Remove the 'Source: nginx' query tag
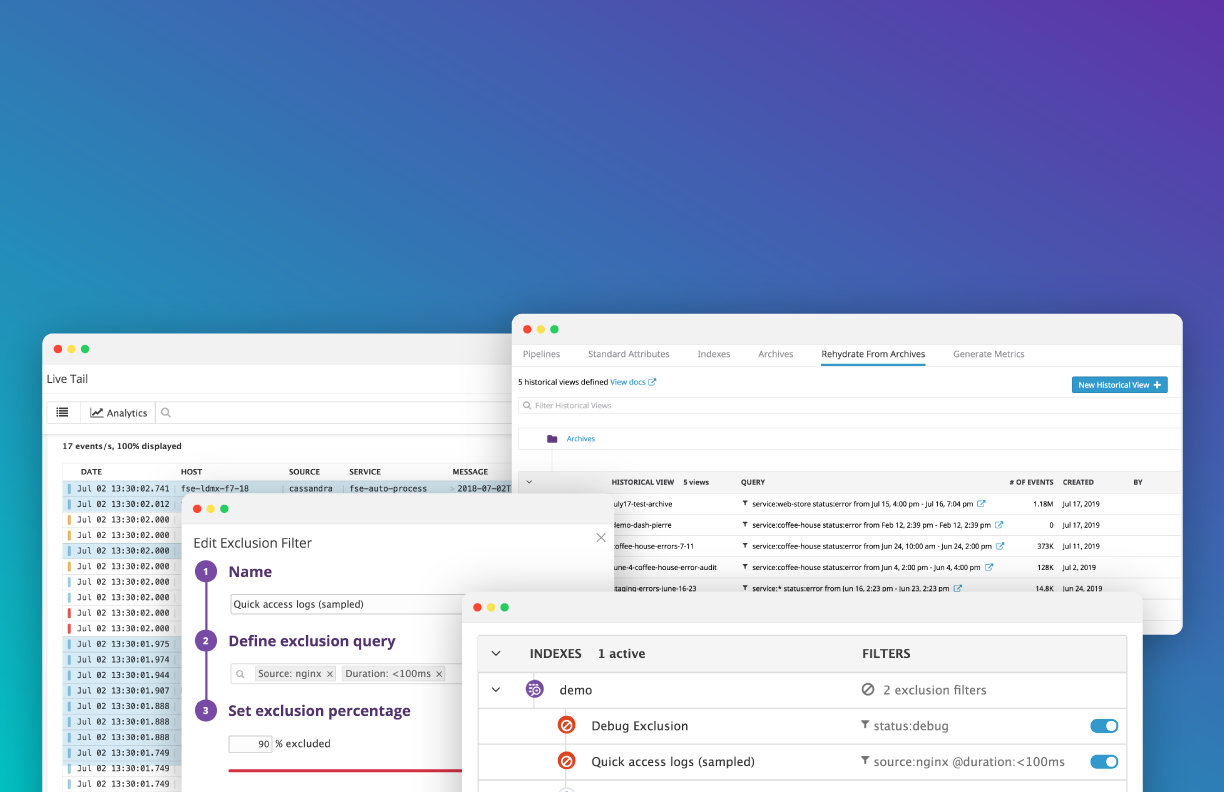The width and height of the screenshot is (1224, 792). click(x=330, y=674)
